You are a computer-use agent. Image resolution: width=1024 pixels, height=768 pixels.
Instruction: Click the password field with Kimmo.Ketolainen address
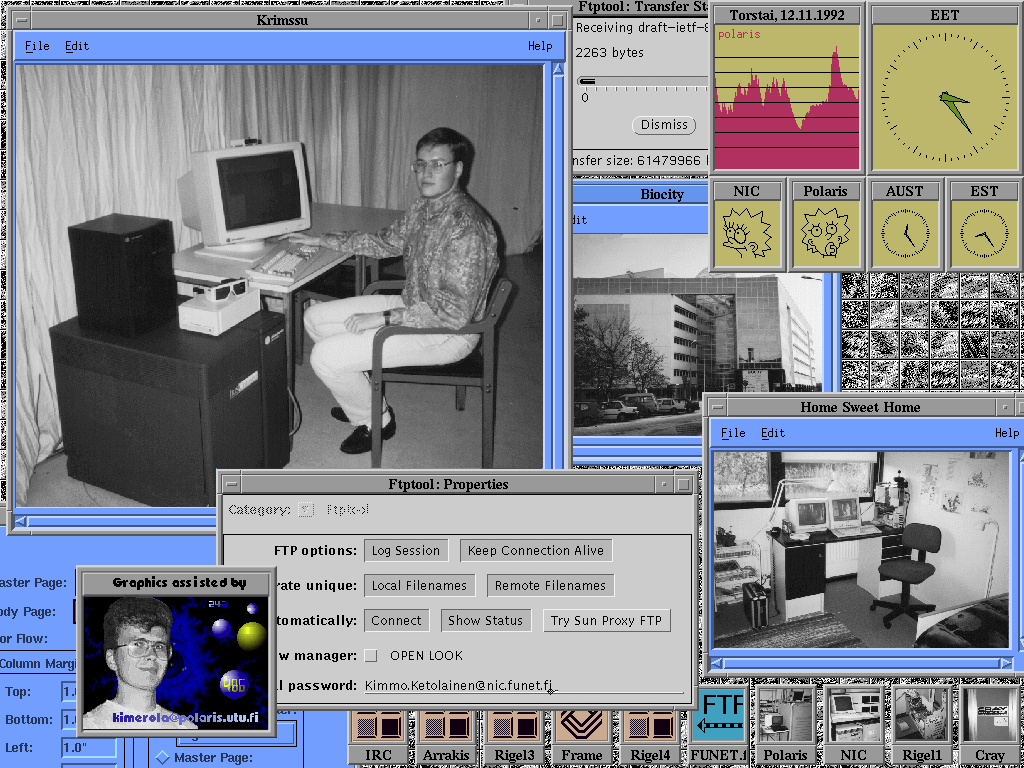(x=520, y=686)
